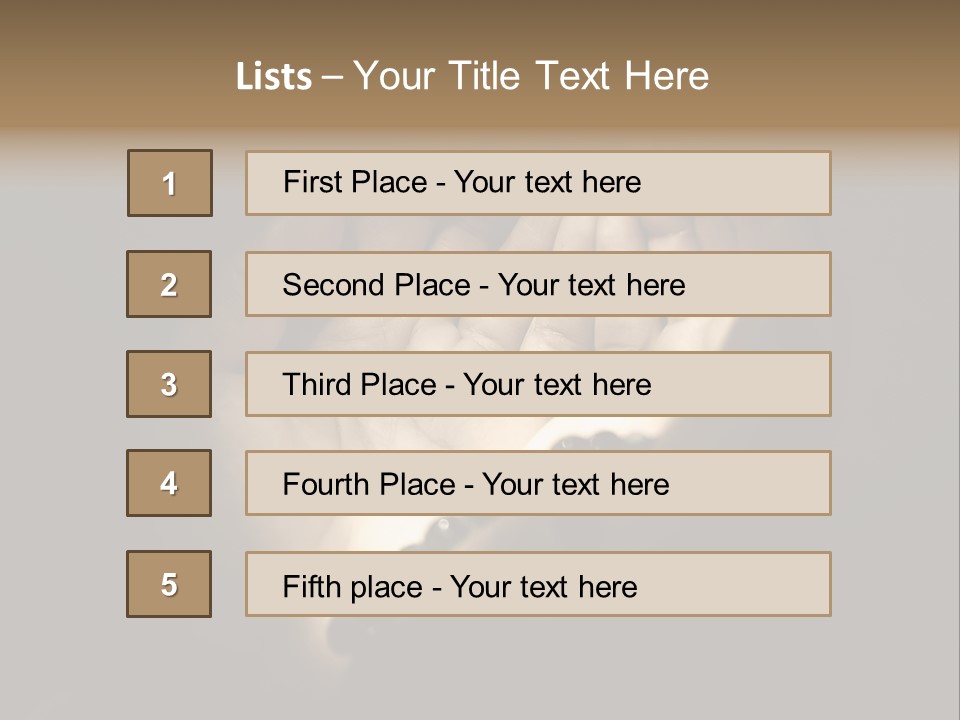
Task: Click the word 'Fourth' in list
Action: (x=325, y=484)
